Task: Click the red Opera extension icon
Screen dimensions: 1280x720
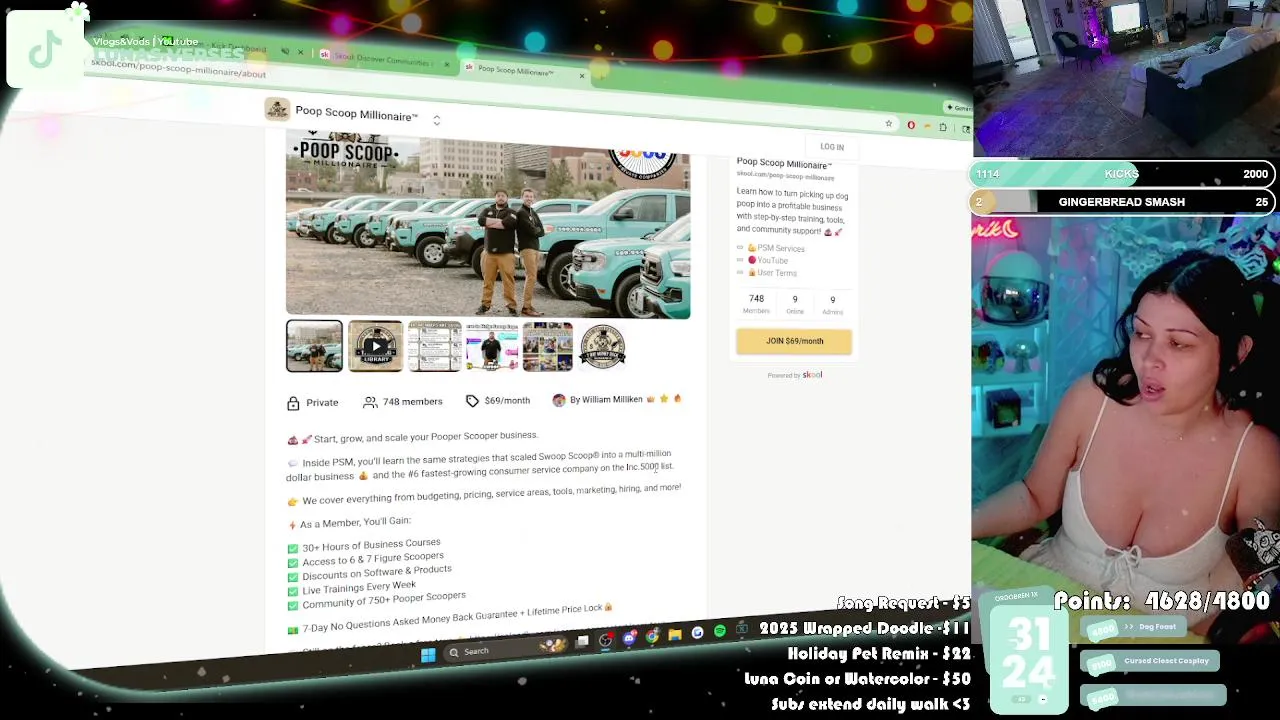Action: (911, 126)
